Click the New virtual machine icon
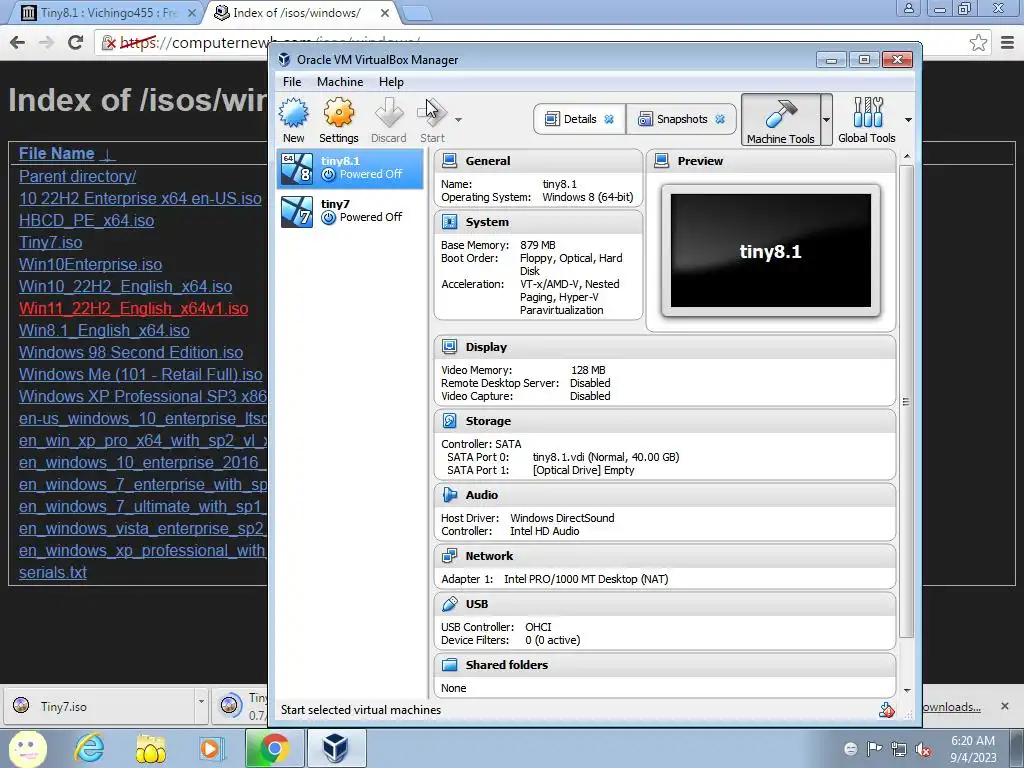The height and width of the screenshot is (768, 1024). pyautogui.click(x=293, y=112)
